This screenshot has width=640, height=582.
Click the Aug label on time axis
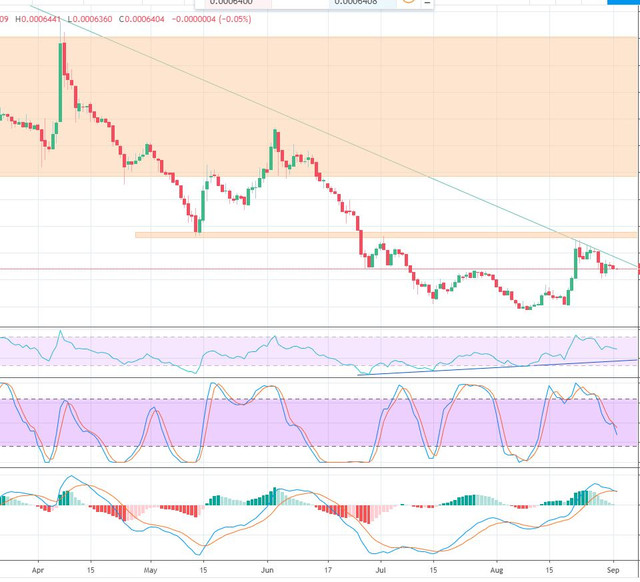click(497, 570)
